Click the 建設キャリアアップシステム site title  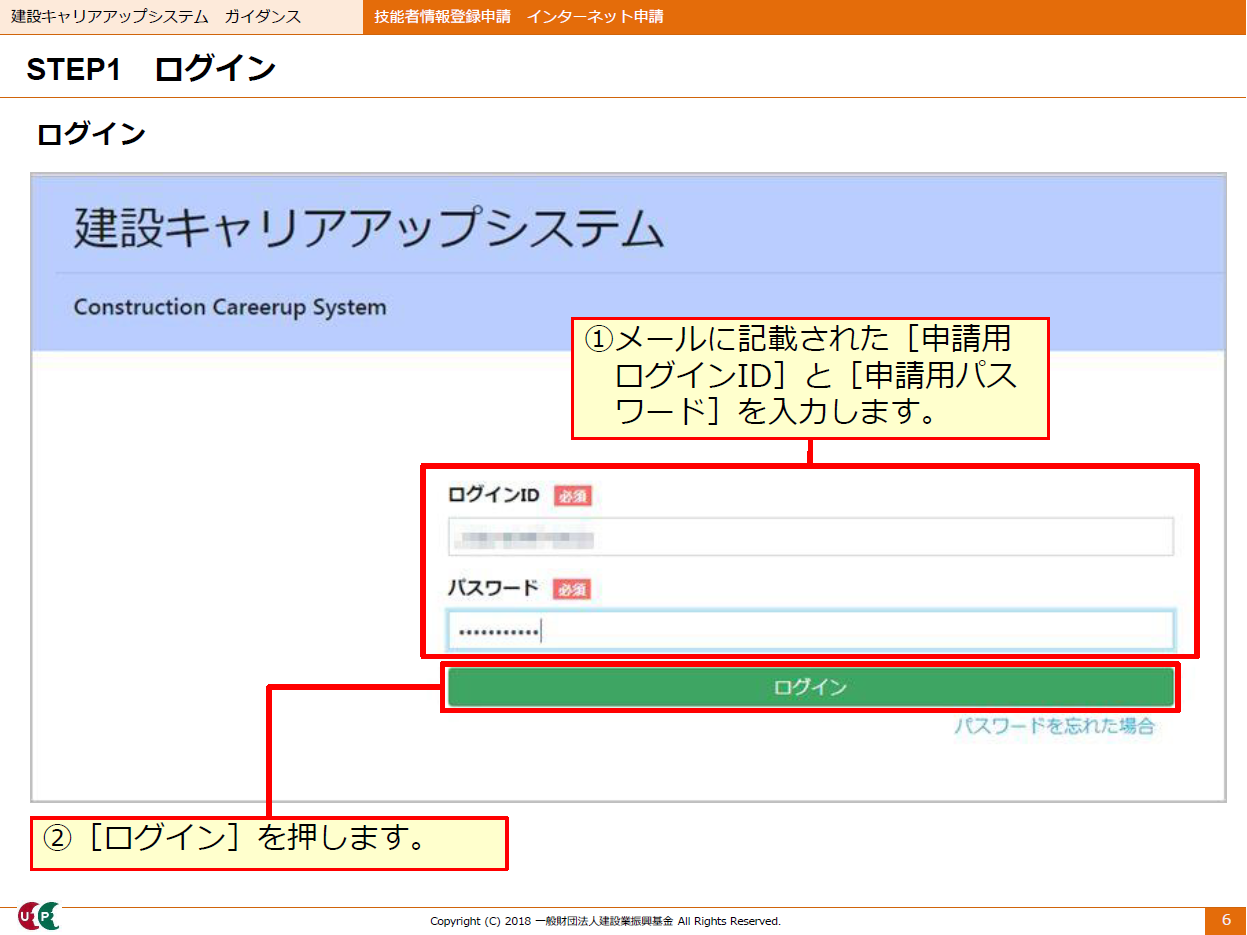pos(369,229)
